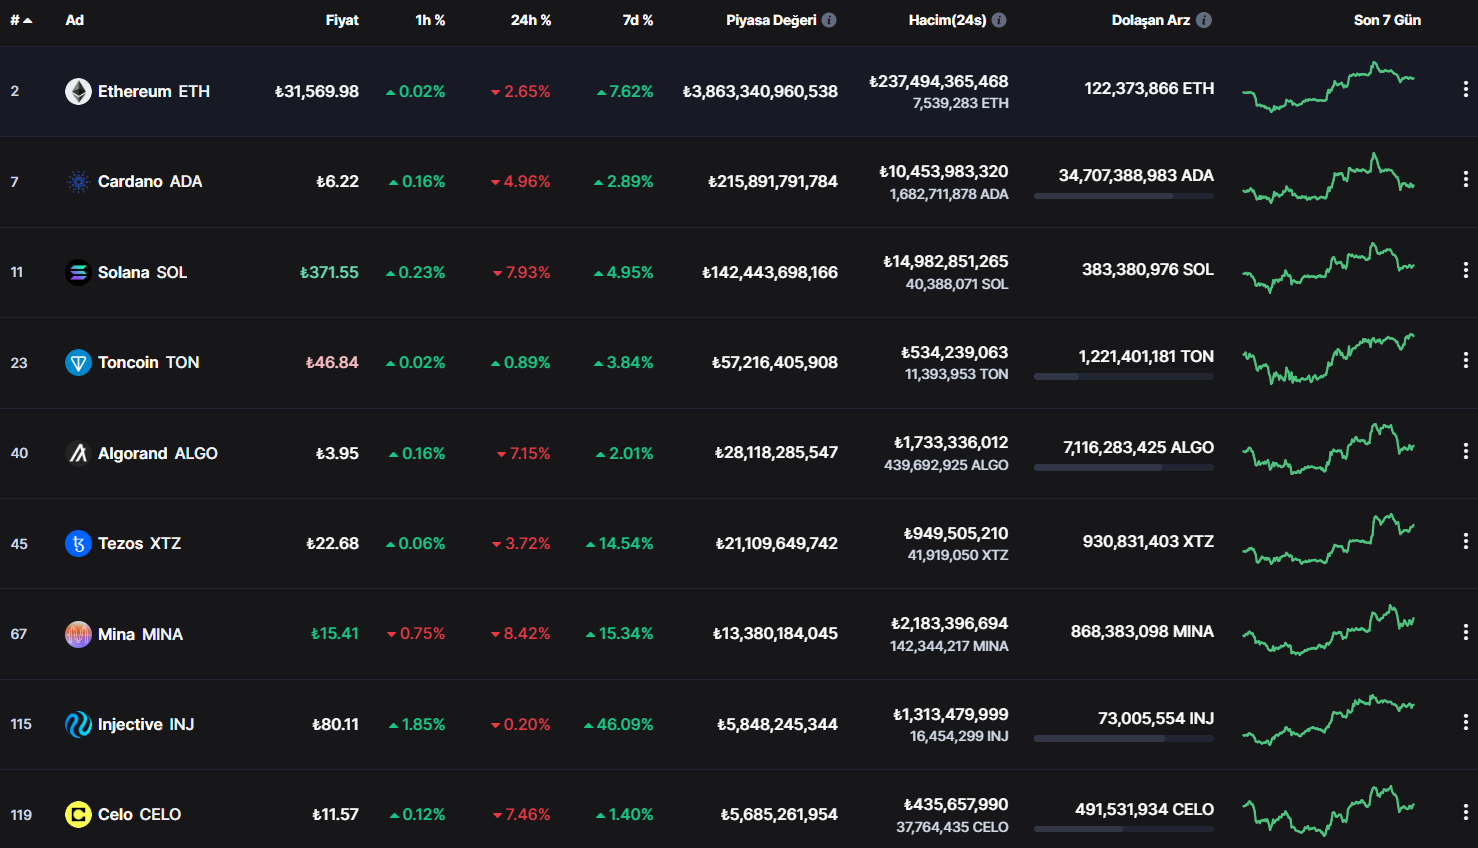Open the three-dot menu for Cardano row
This screenshot has width=1478, height=848.
click(x=1466, y=179)
